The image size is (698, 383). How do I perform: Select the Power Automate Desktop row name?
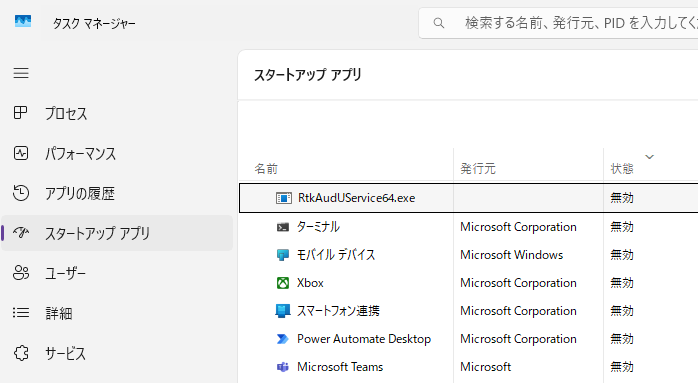pos(364,339)
